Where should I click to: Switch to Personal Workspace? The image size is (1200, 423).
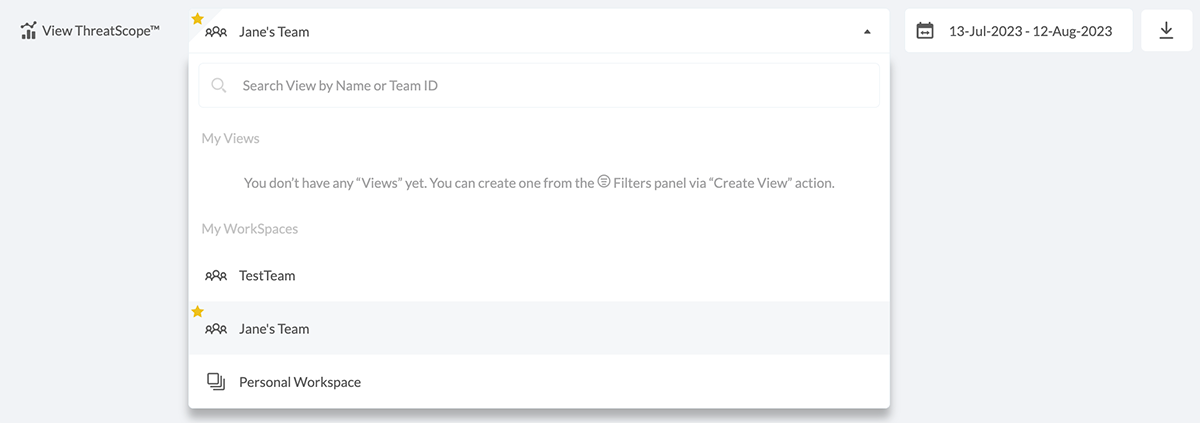[x=300, y=382]
